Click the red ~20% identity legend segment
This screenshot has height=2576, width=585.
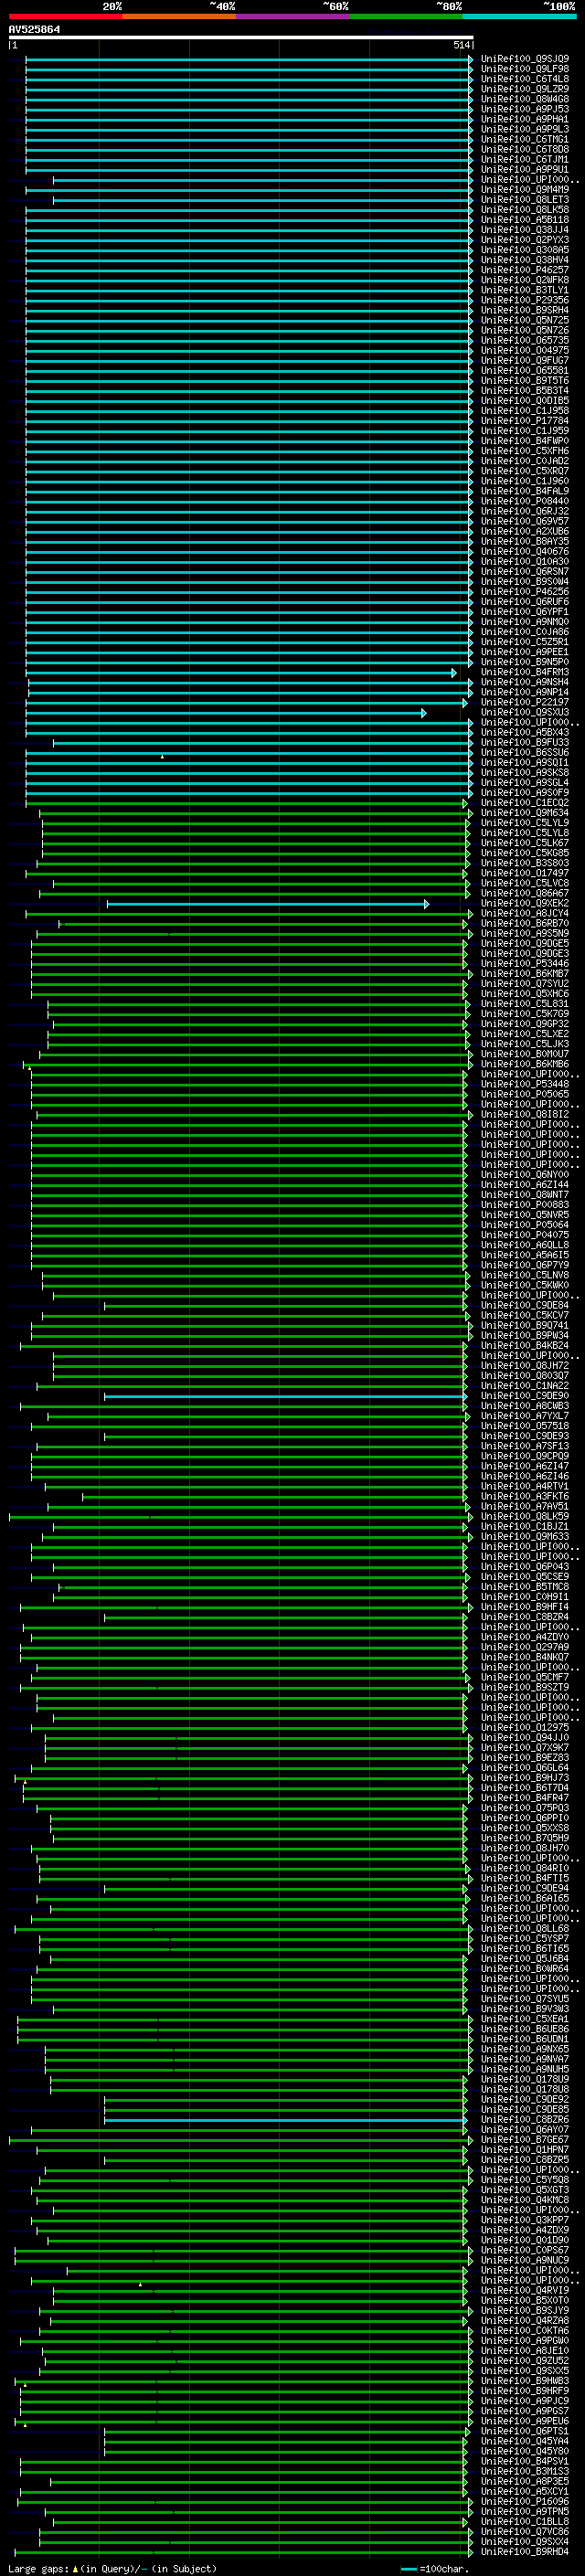point(66,17)
